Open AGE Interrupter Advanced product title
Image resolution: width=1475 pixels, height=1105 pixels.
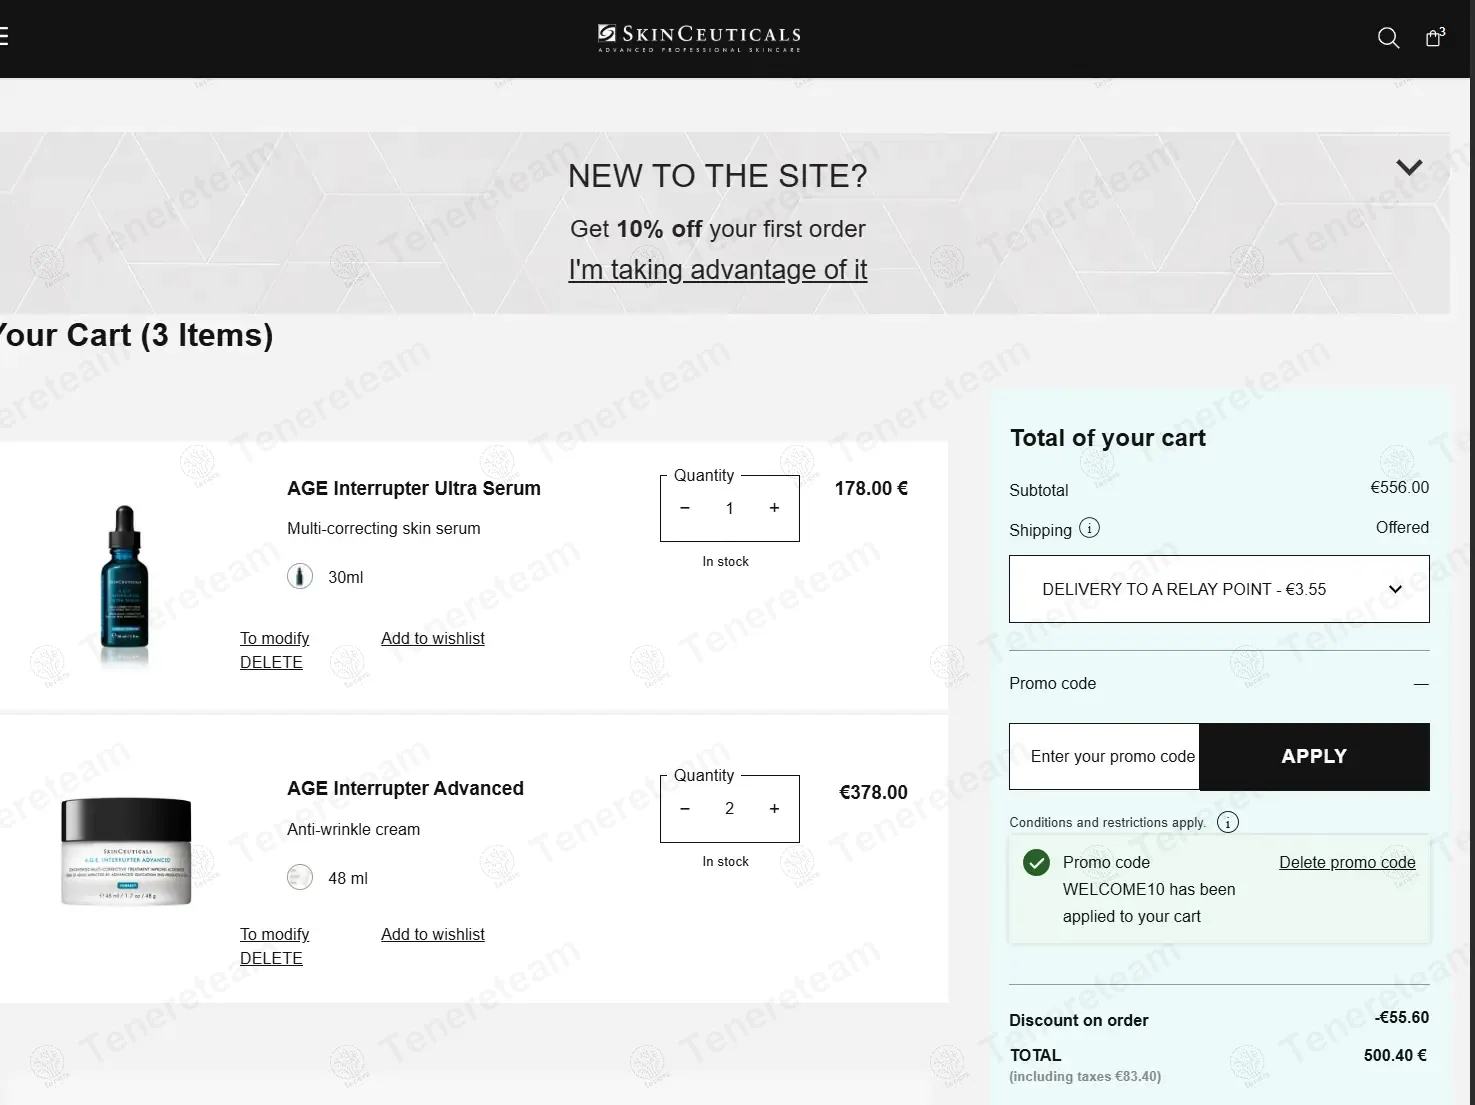coord(405,788)
